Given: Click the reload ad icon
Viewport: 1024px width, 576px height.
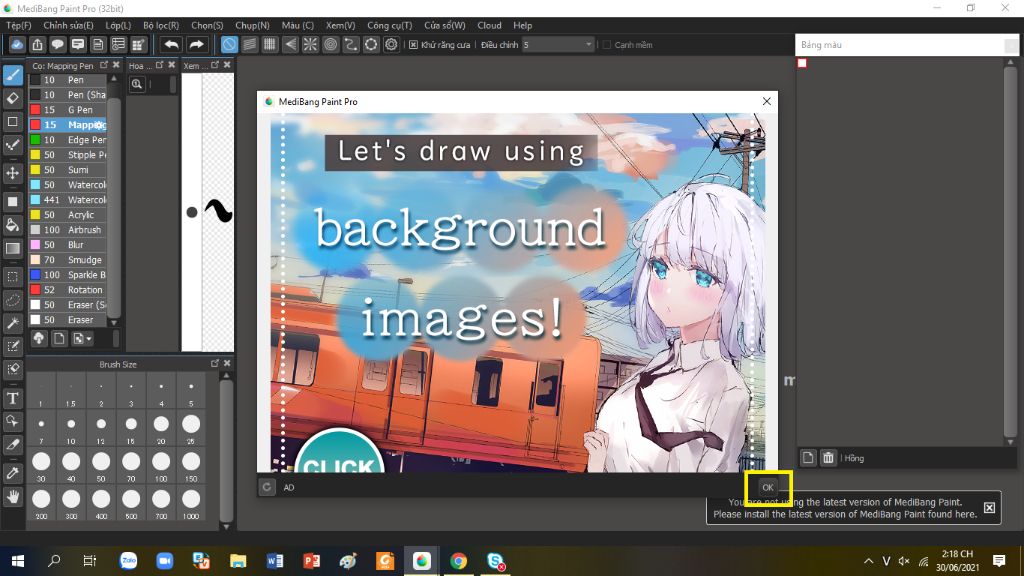Looking at the screenshot, I should click(267, 487).
